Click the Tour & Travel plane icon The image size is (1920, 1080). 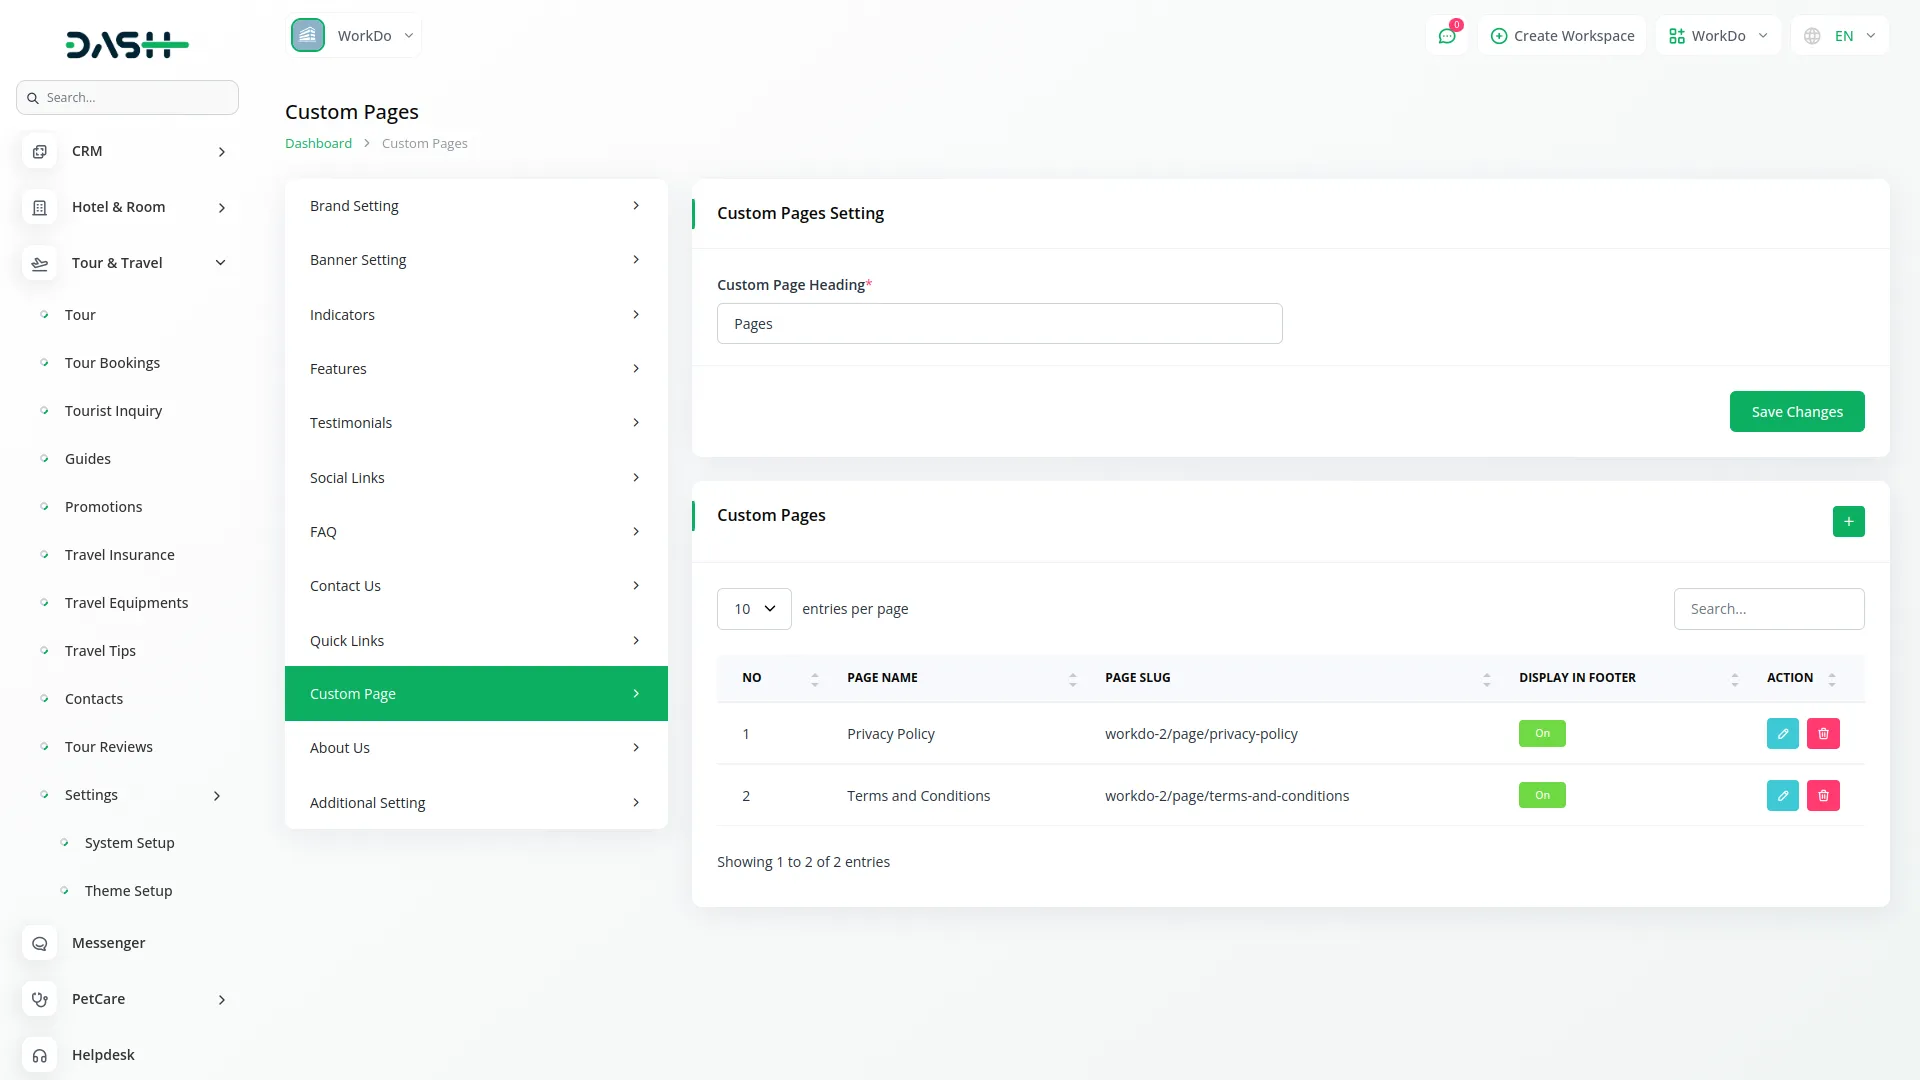[x=40, y=264]
